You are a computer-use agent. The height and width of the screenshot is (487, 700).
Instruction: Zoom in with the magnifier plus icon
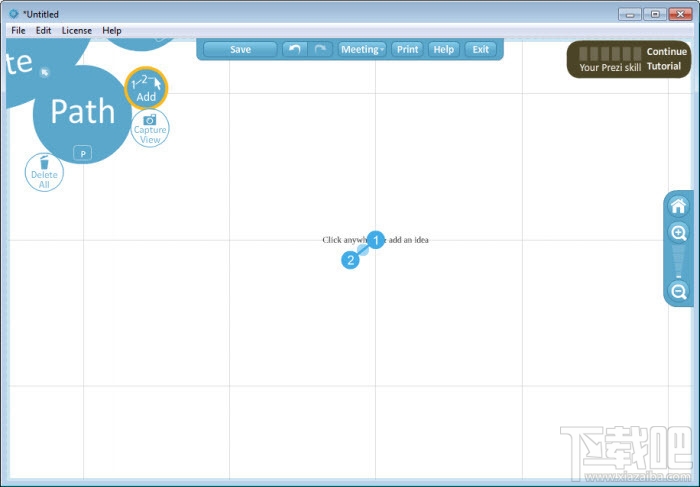679,233
